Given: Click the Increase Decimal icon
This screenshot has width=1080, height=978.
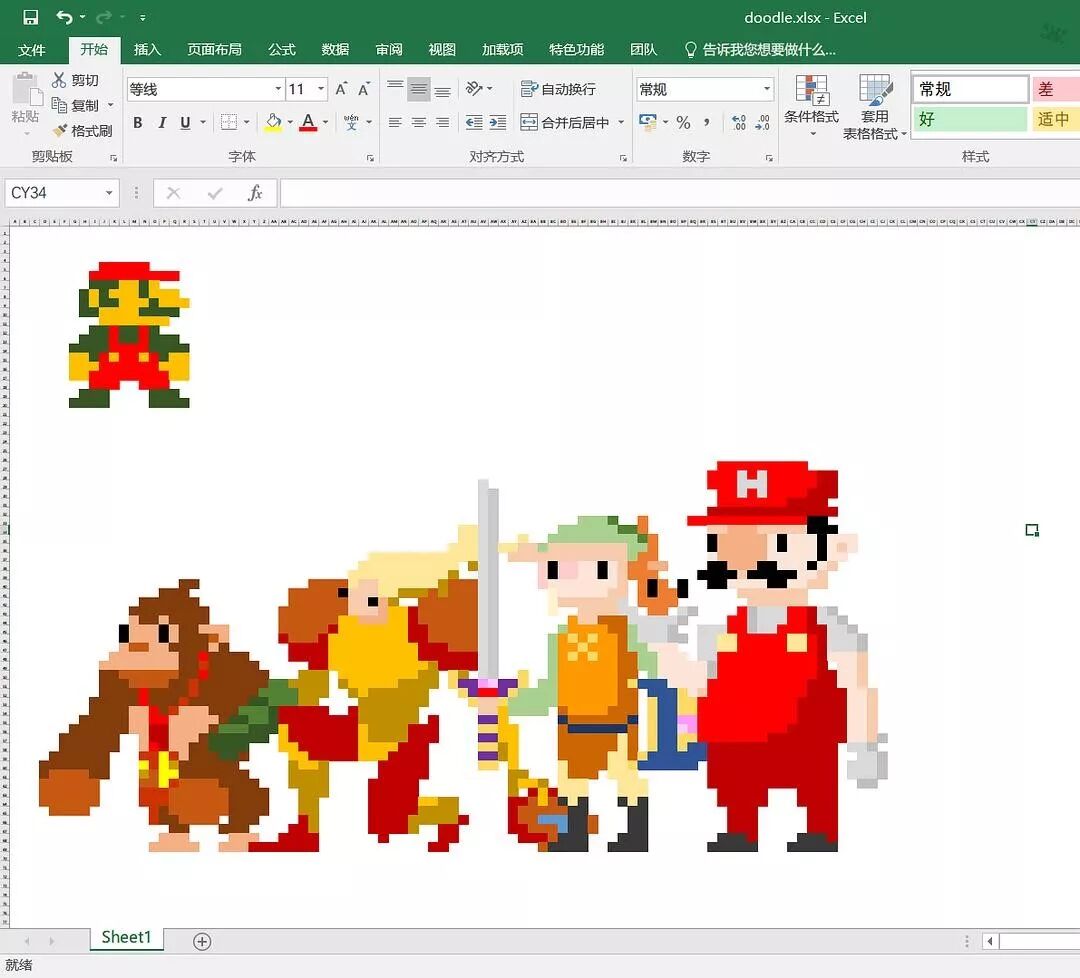Looking at the screenshot, I should (738, 123).
